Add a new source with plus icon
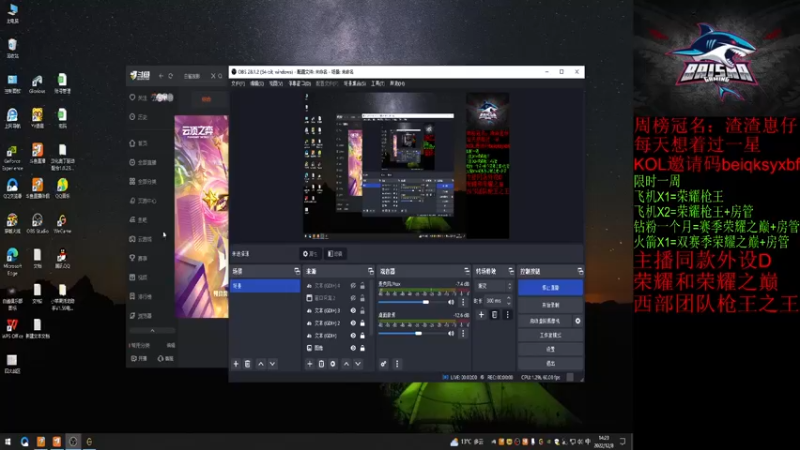Viewport: 800px width, 450px height. click(309, 364)
